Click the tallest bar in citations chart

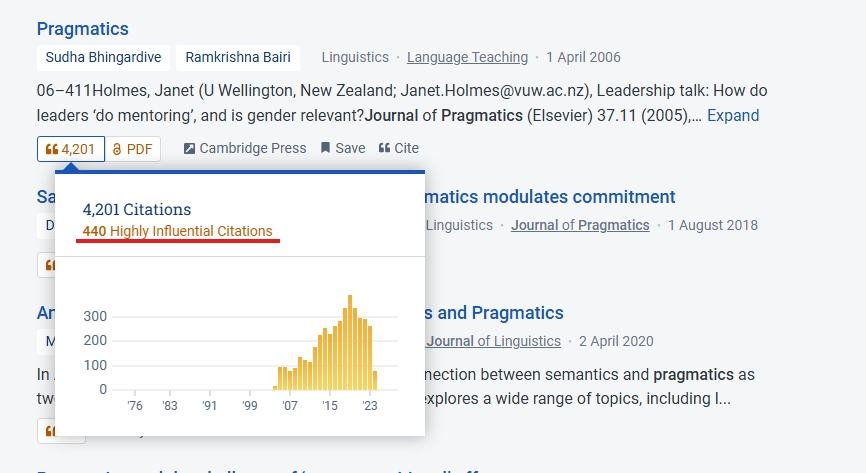coord(350,343)
